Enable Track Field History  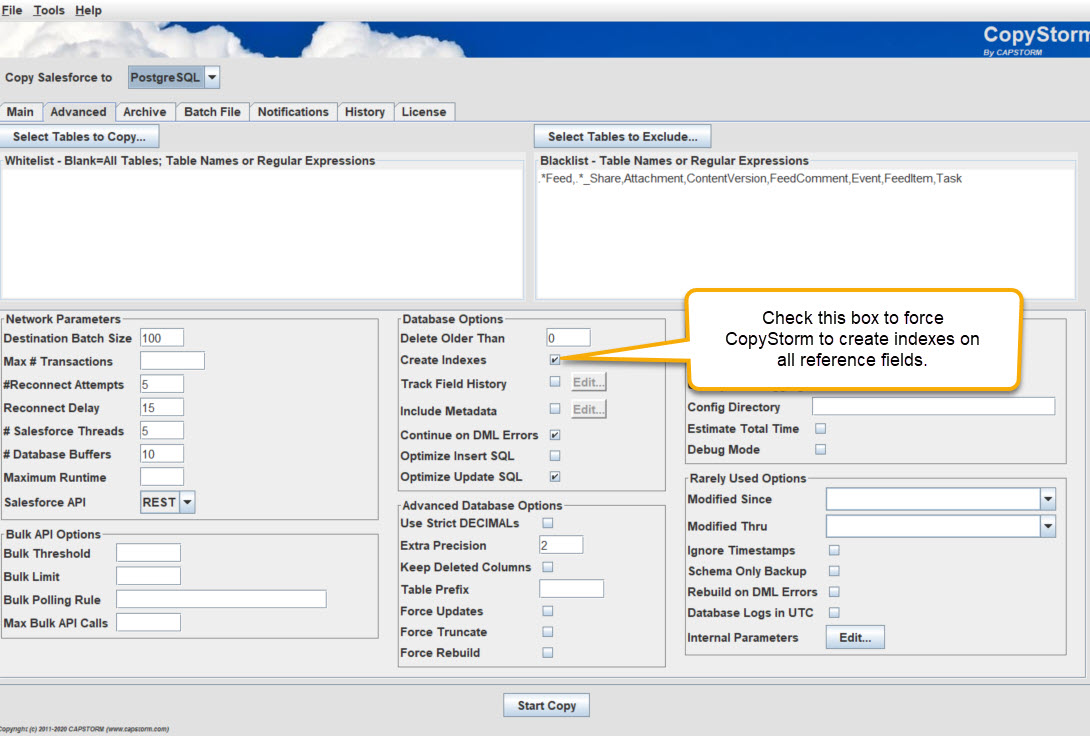(557, 381)
